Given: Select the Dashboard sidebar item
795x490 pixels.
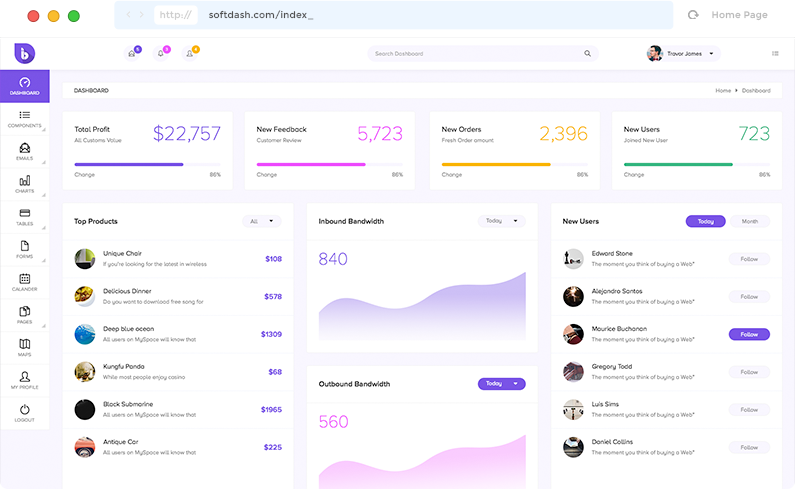Looking at the screenshot, I should 25,86.
